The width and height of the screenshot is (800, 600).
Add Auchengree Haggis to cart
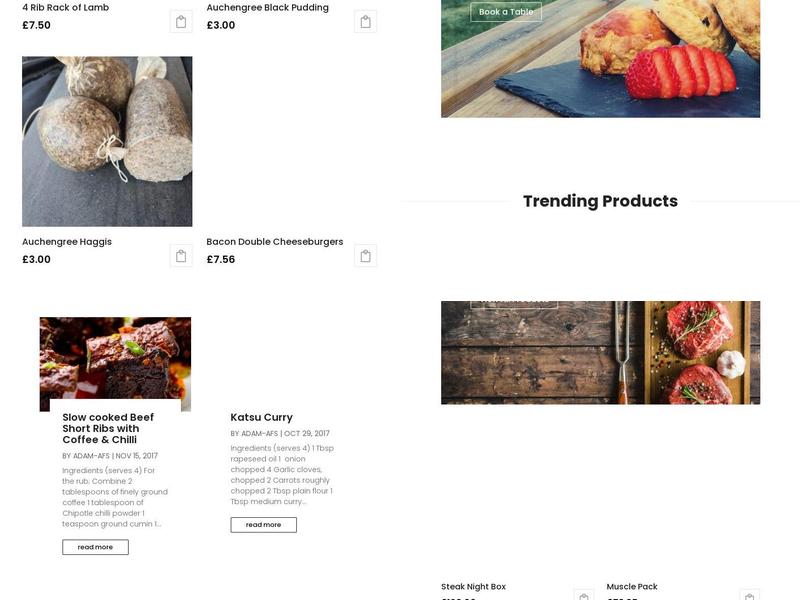click(x=181, y=256)
